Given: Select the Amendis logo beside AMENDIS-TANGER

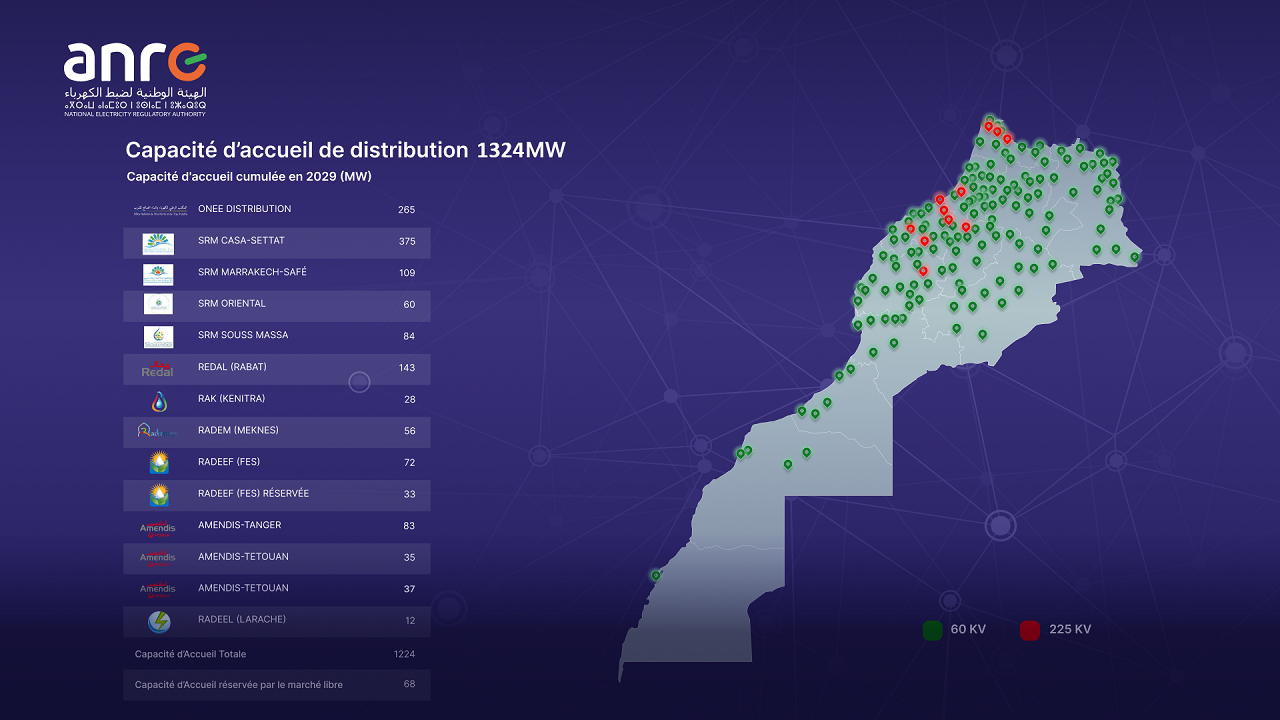Looking at the screenshot, I should point(158,527).
